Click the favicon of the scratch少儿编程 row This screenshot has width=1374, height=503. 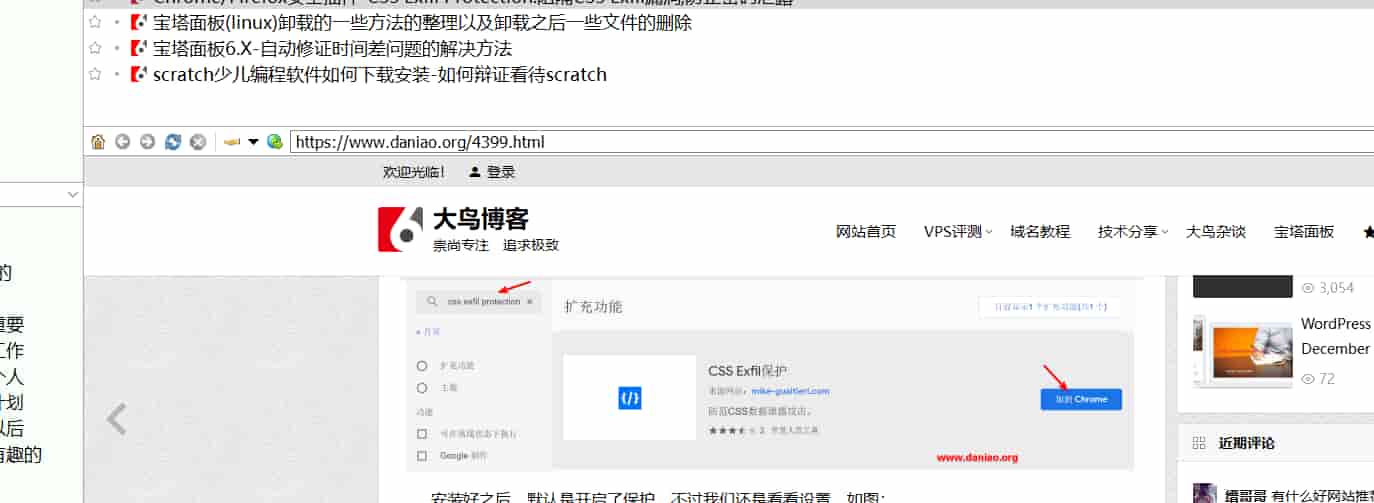tap(139, 74)
